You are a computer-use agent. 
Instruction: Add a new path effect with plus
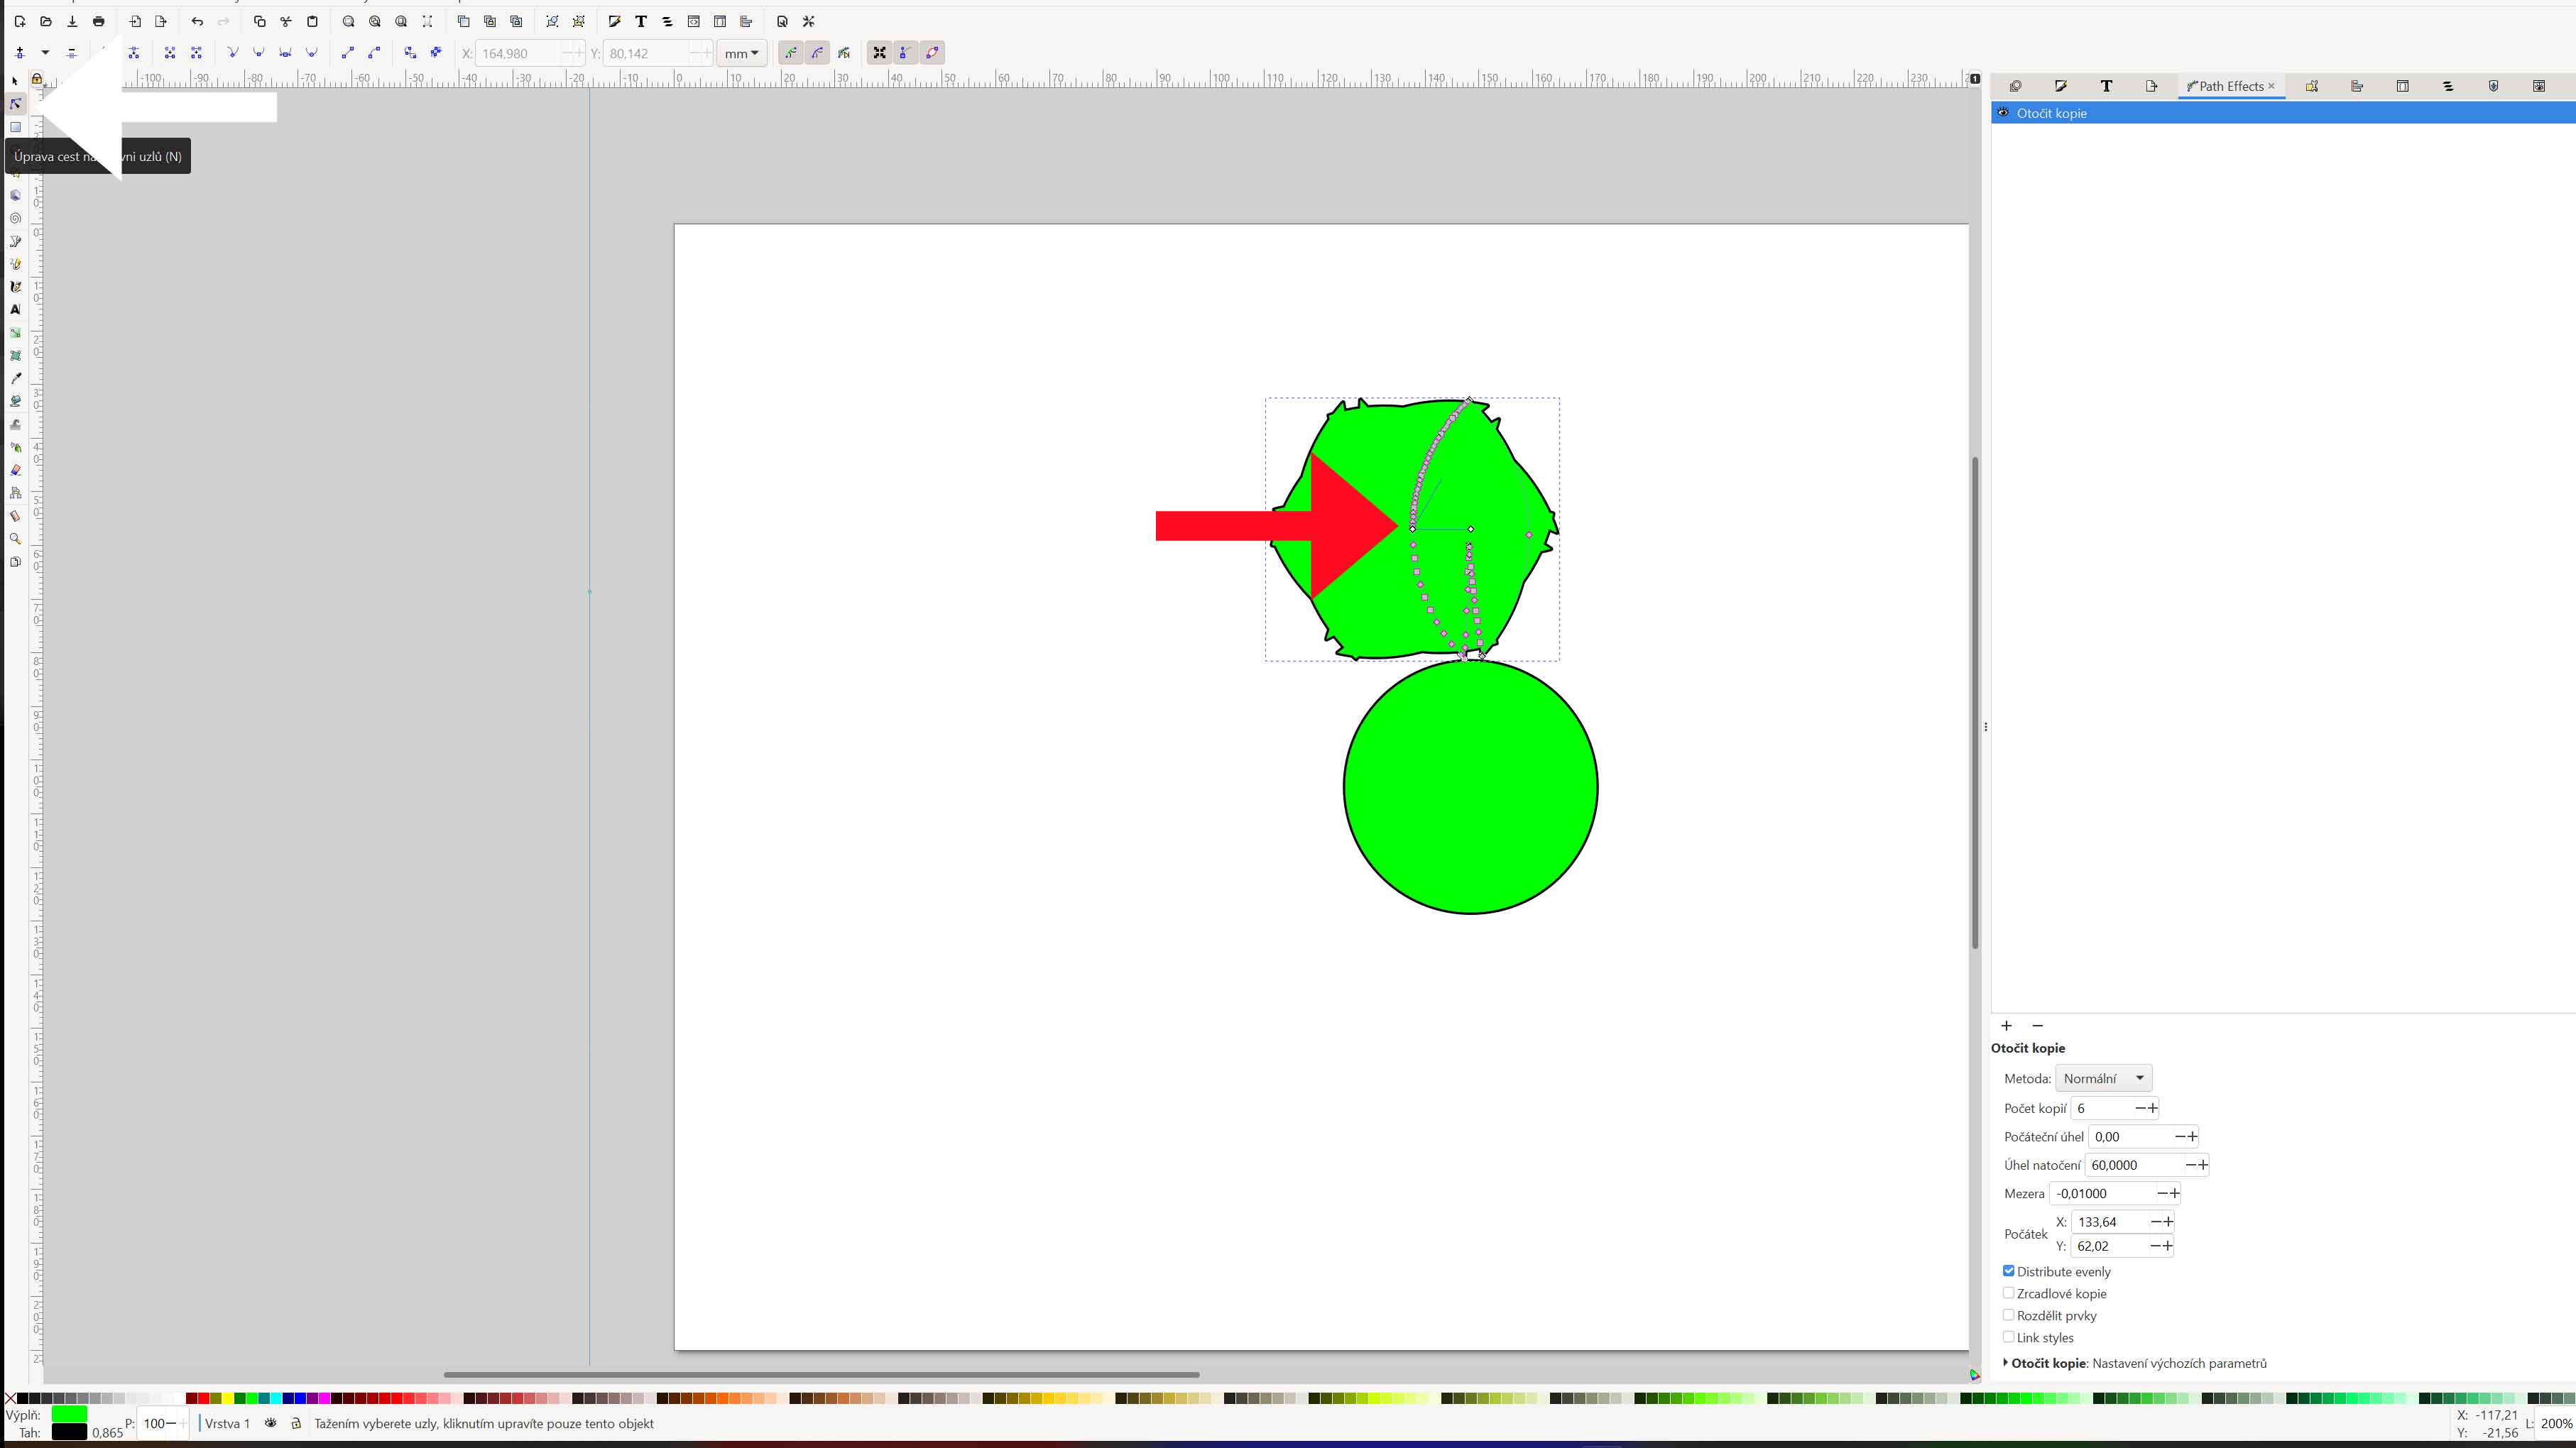2006,1026
